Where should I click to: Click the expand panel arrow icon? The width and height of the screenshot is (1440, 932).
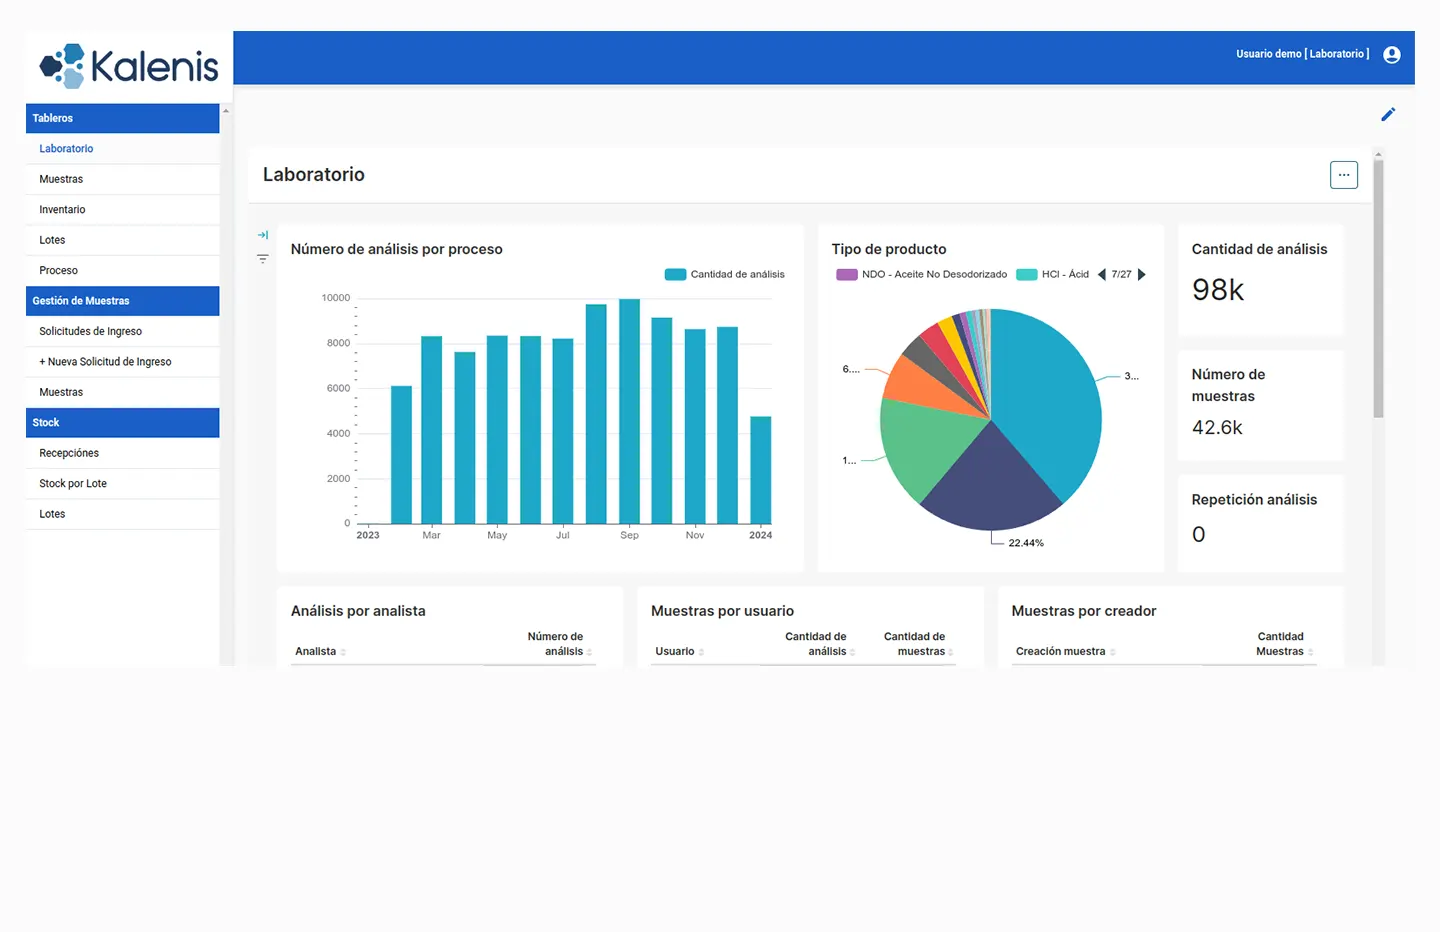(263, 235)
